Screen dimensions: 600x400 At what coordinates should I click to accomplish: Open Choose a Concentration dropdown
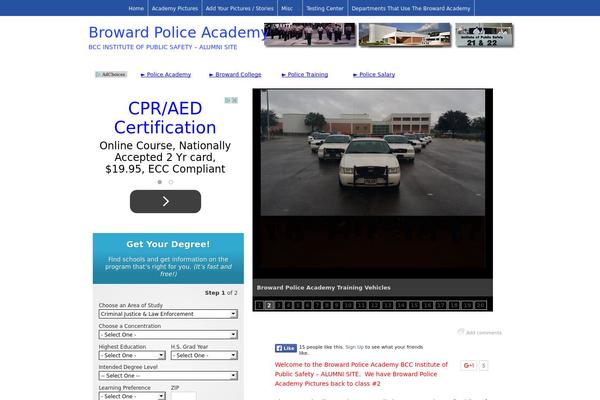(x=168, y=335)
